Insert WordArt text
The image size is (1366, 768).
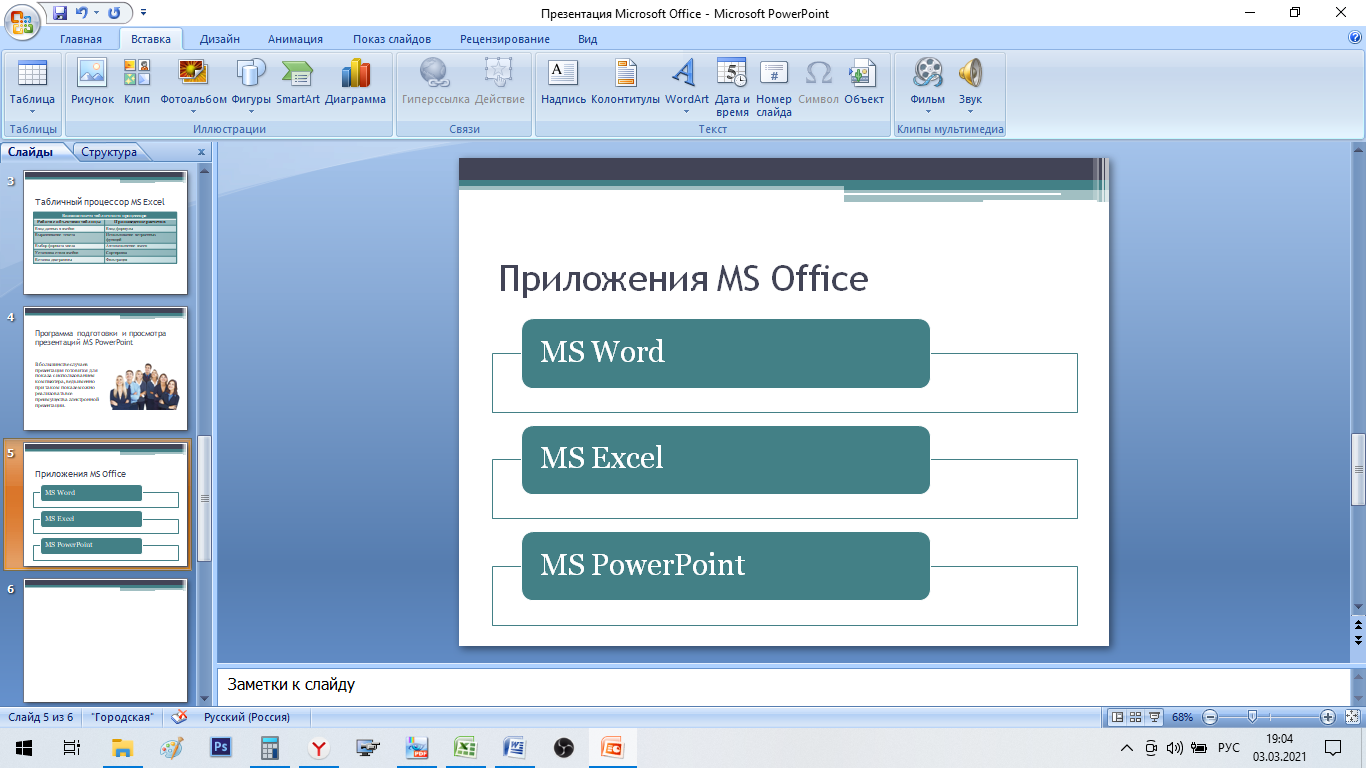click(686, 82)
